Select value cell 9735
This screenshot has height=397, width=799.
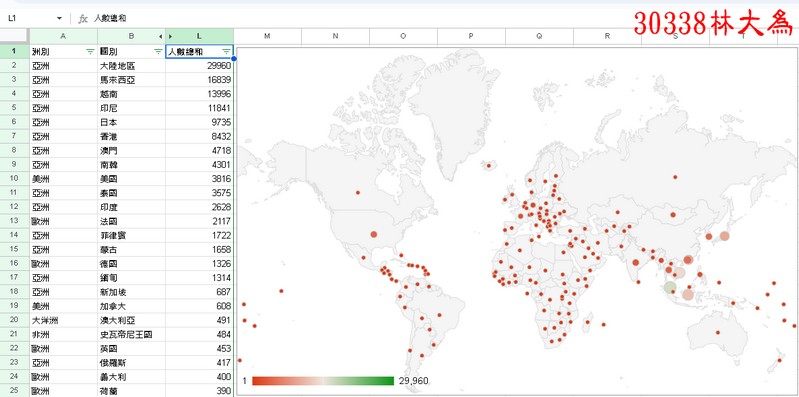click(200, 122)
